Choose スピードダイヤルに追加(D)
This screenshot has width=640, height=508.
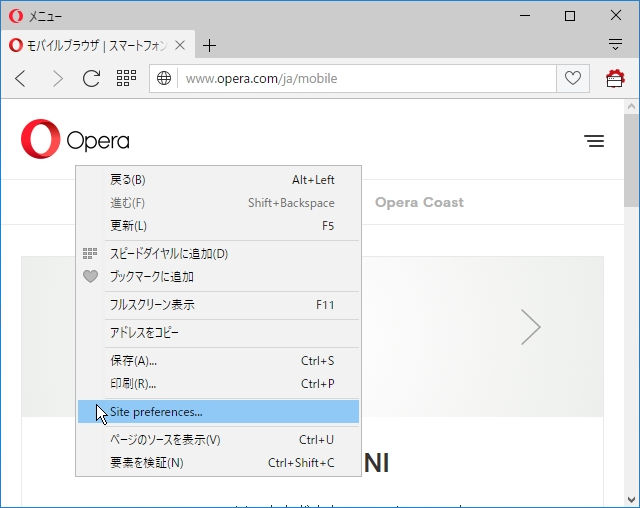218,254
